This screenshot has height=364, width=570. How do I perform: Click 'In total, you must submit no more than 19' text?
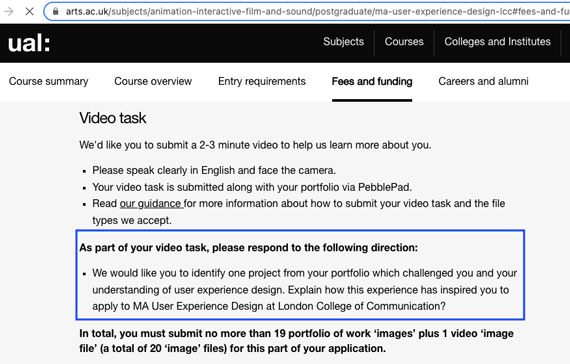(296, 333)
